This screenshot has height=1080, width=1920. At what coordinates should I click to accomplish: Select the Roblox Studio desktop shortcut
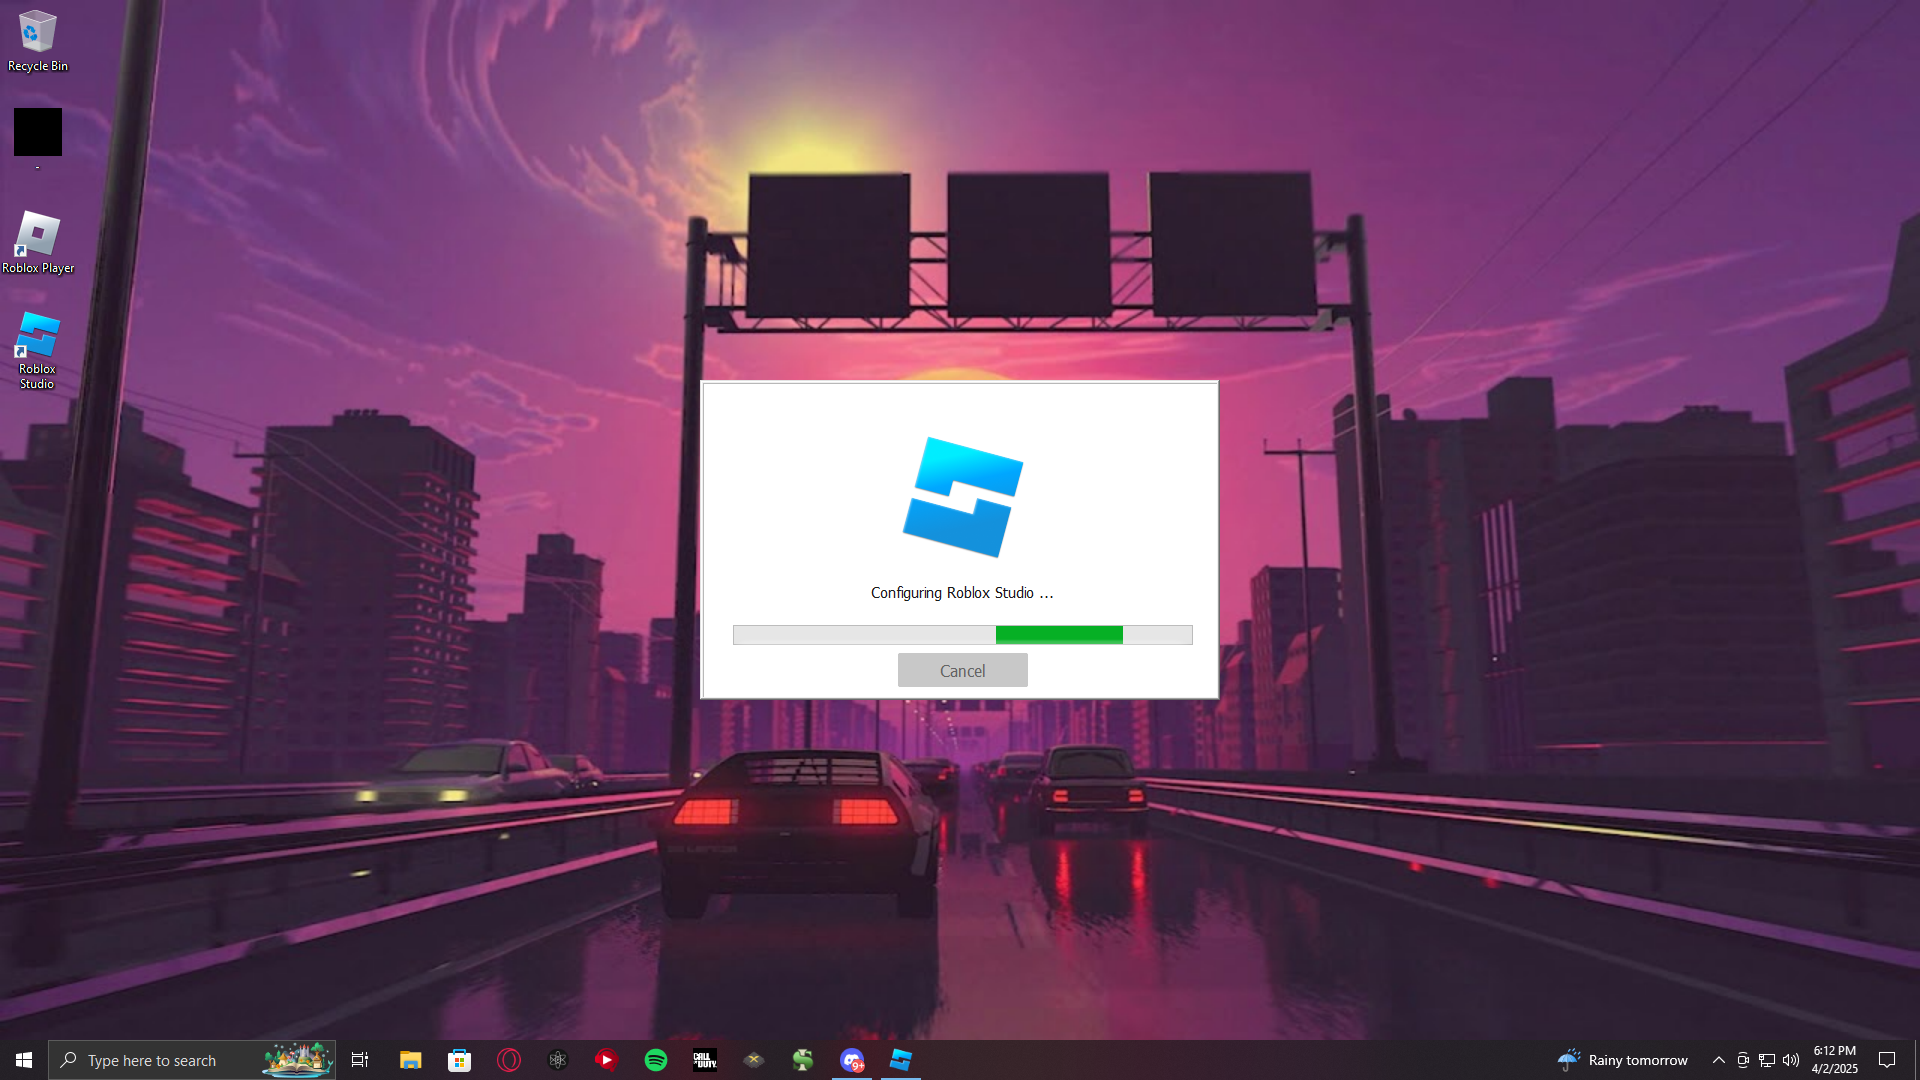37,350
